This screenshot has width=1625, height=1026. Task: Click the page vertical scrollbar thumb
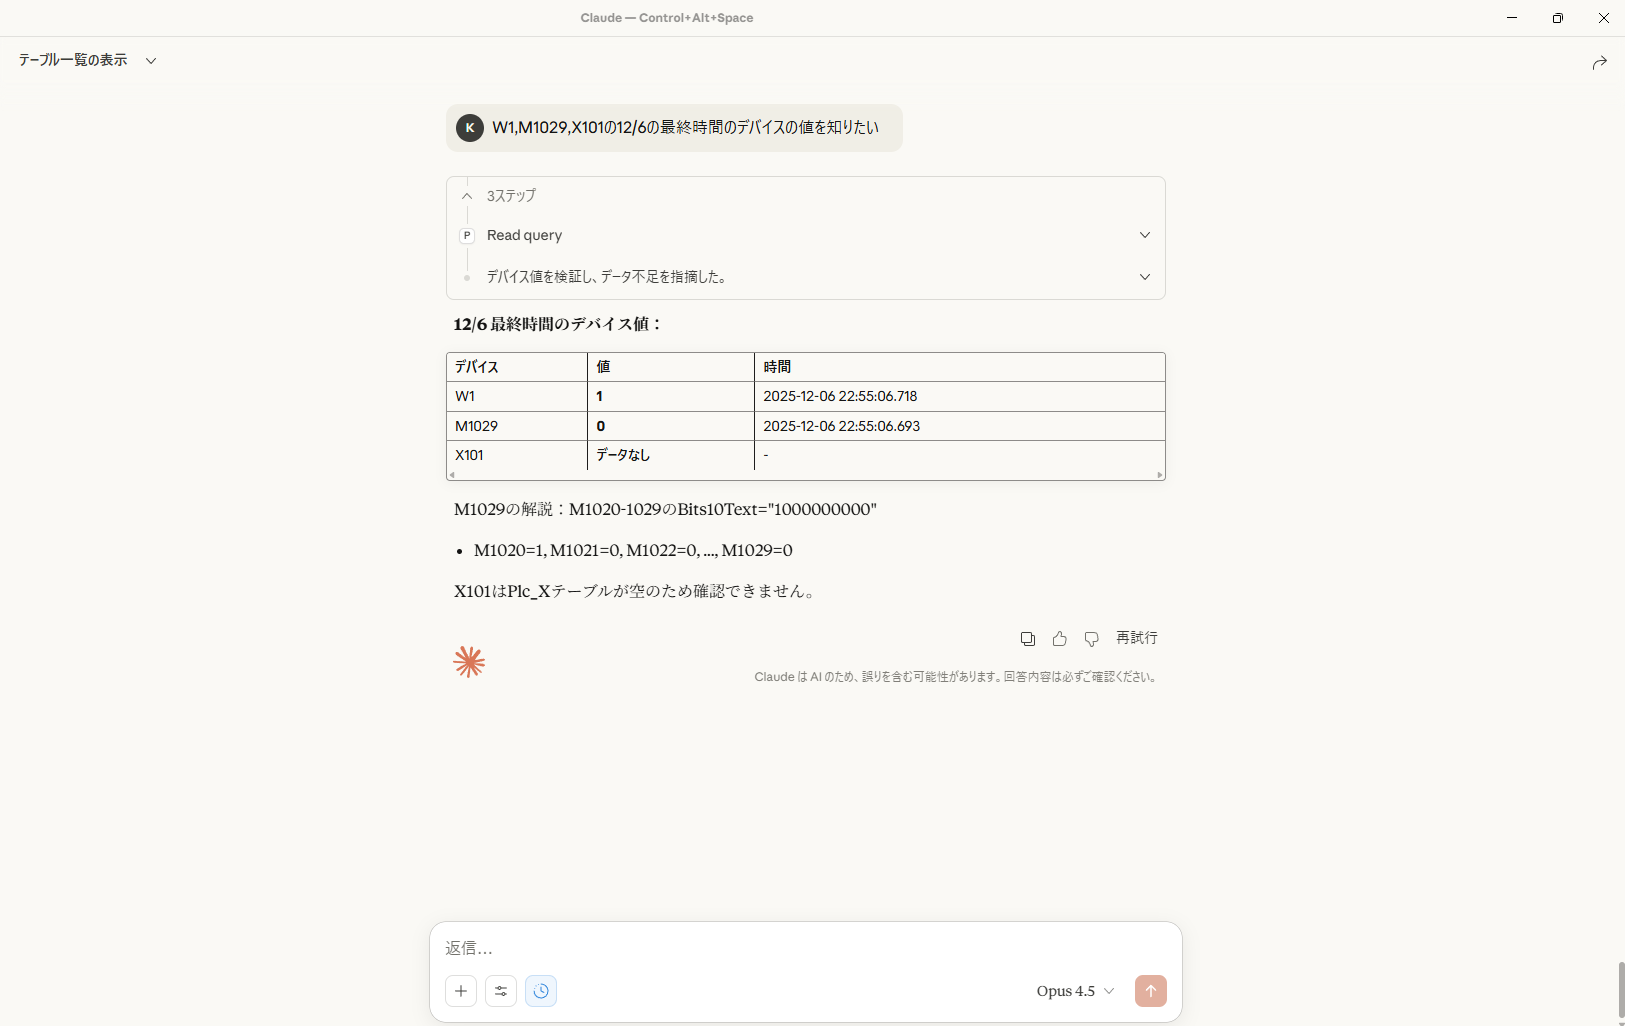tap(1619, 988)
